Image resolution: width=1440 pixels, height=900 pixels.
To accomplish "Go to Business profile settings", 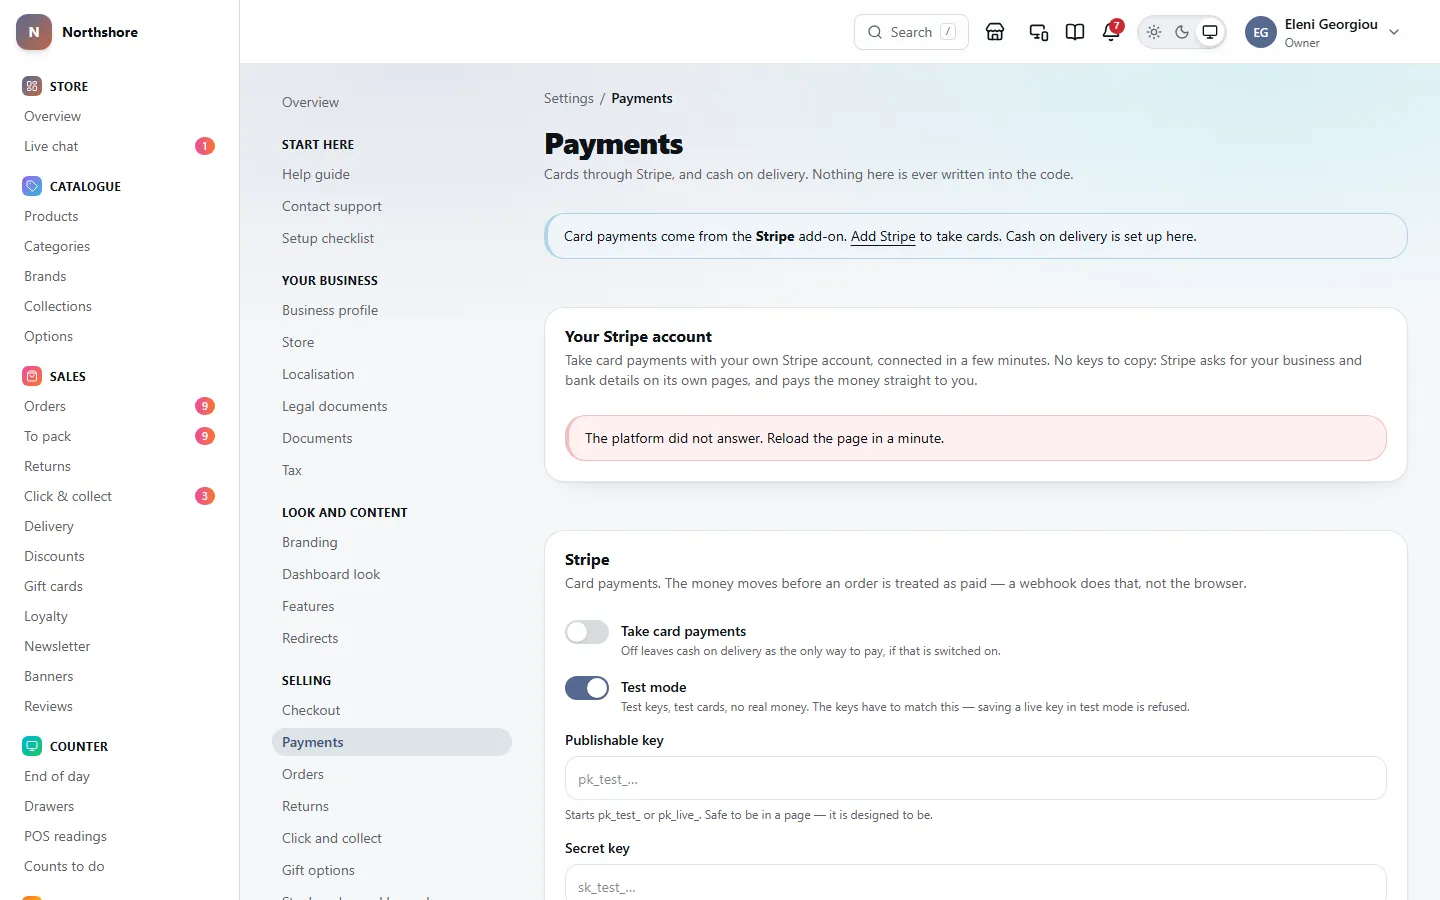I will coord(392,310).
